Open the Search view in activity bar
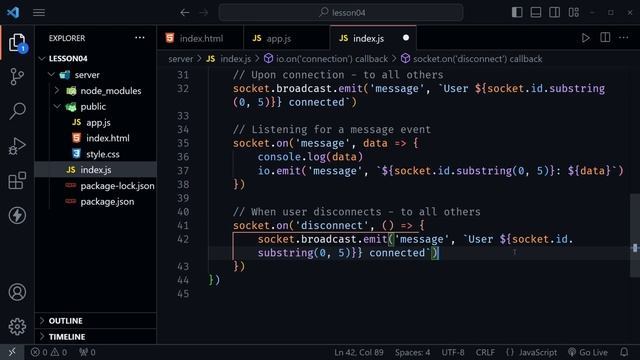 coord(17,111)
